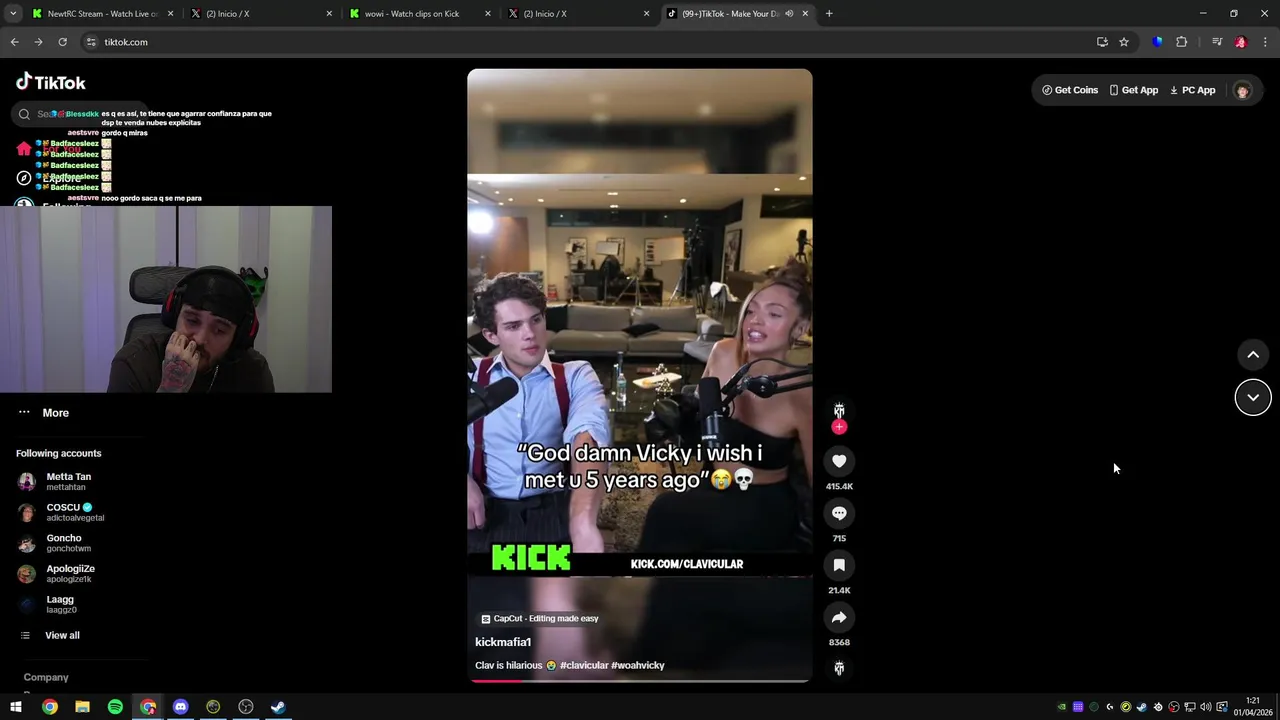Open OBS Studio from the taskbar
This screenshot has width=1280, height=720.
(x=245, y=707)
